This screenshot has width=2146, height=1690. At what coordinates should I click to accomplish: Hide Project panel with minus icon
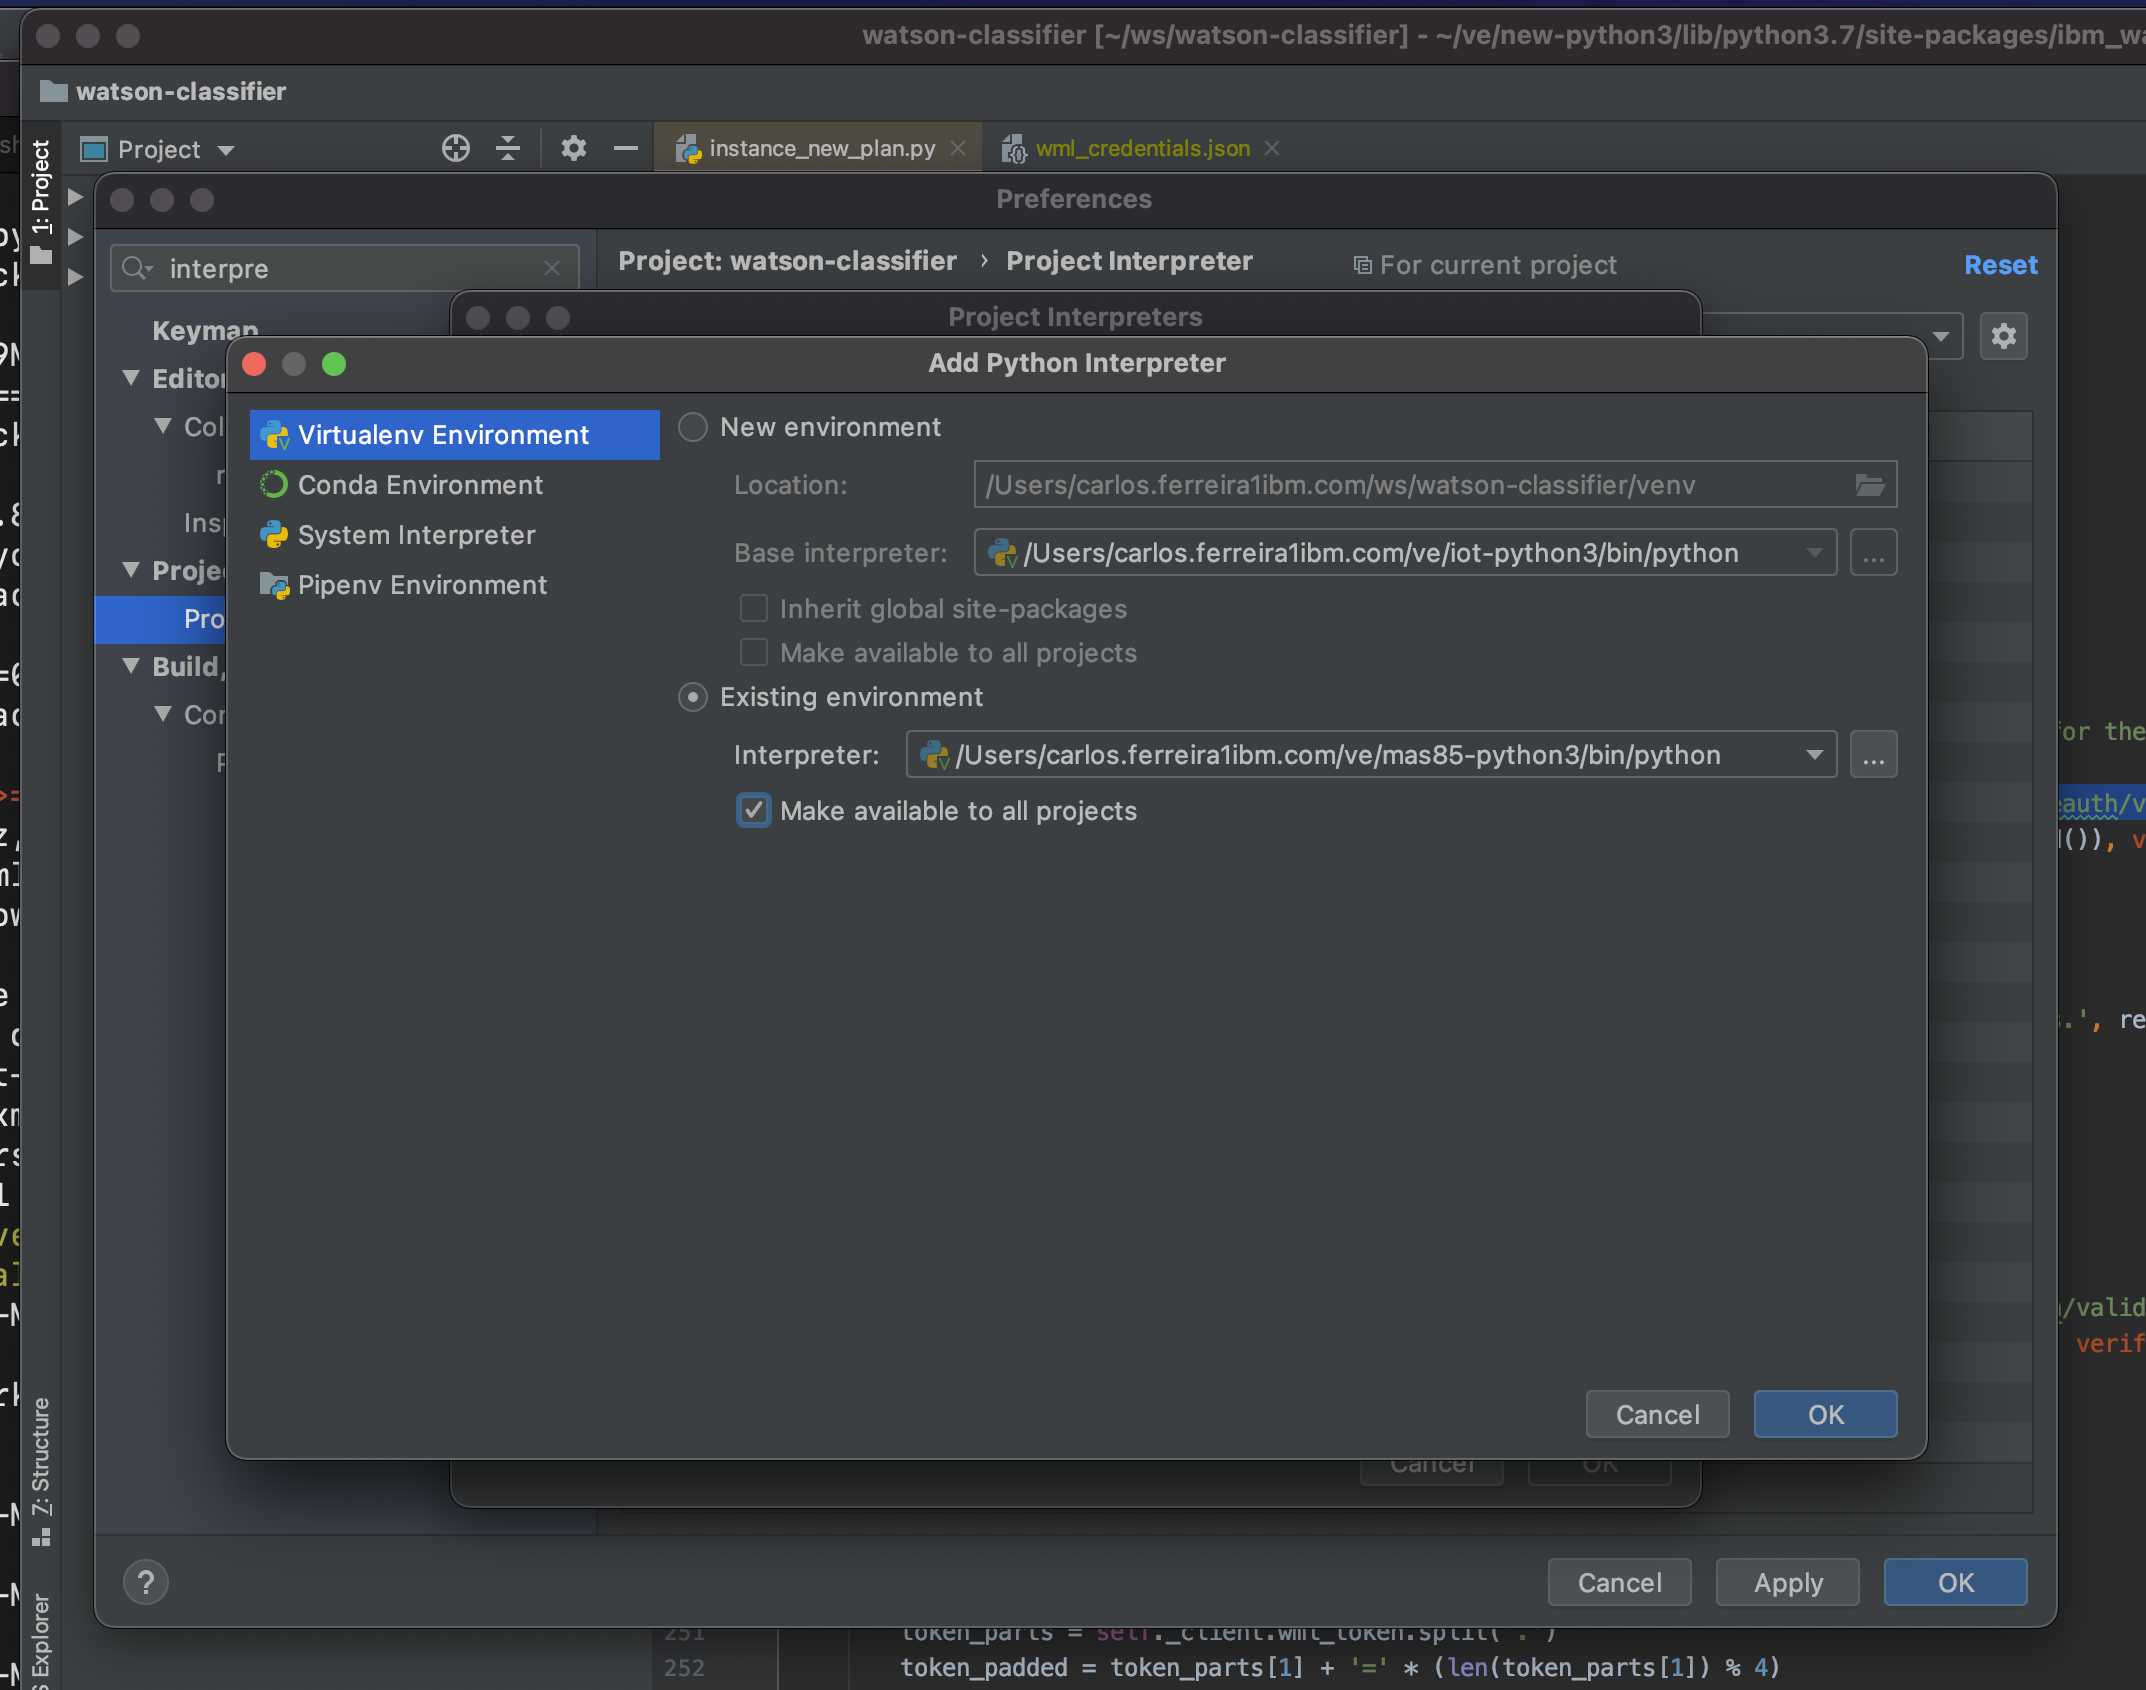pyautogui.click(x=626, y=148)
